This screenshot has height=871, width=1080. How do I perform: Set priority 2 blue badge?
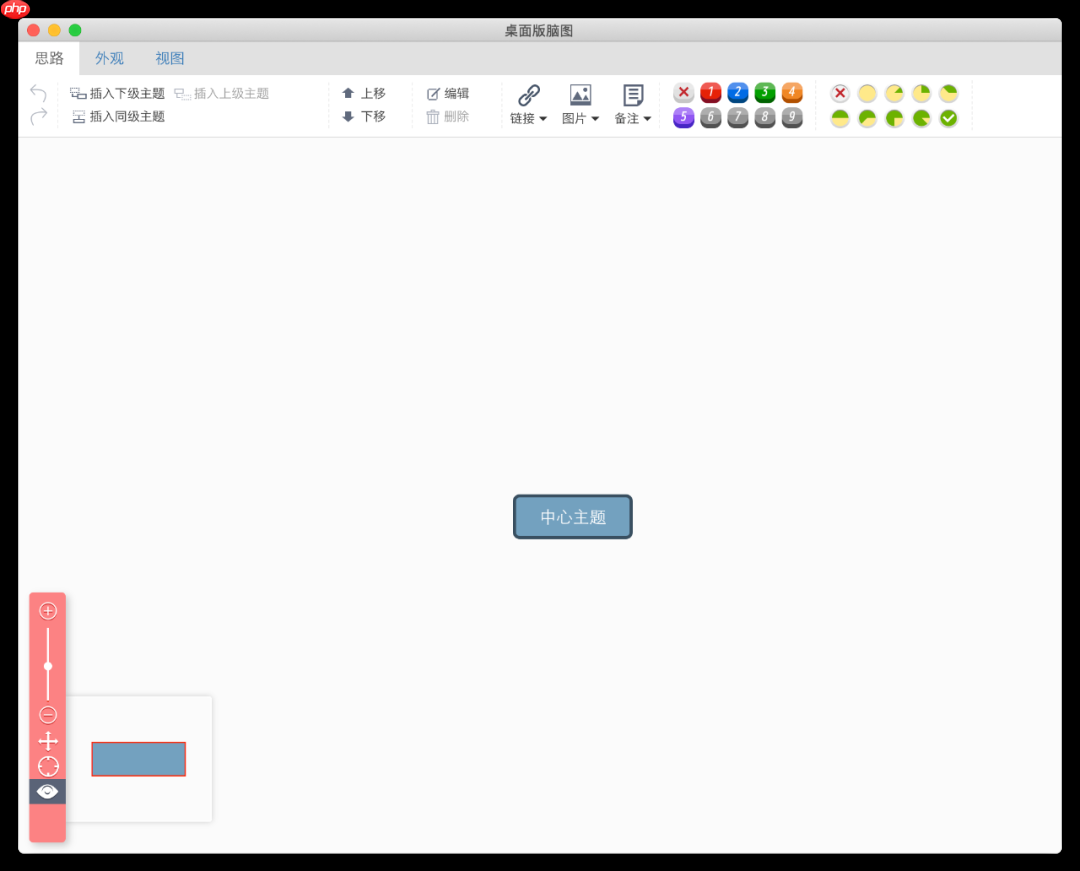(x=738, y=92)
